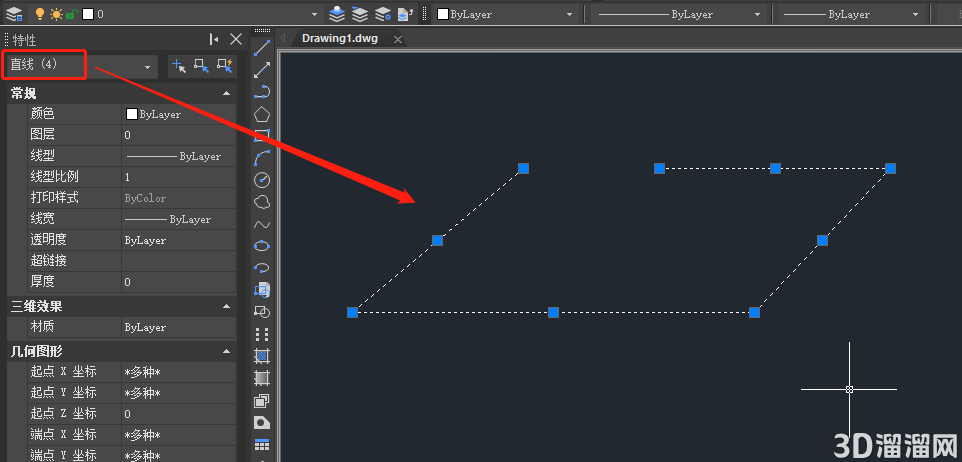962x462 pixels.
Task: Select the Ellipse drawing tool
Action: tap(262, 246)
